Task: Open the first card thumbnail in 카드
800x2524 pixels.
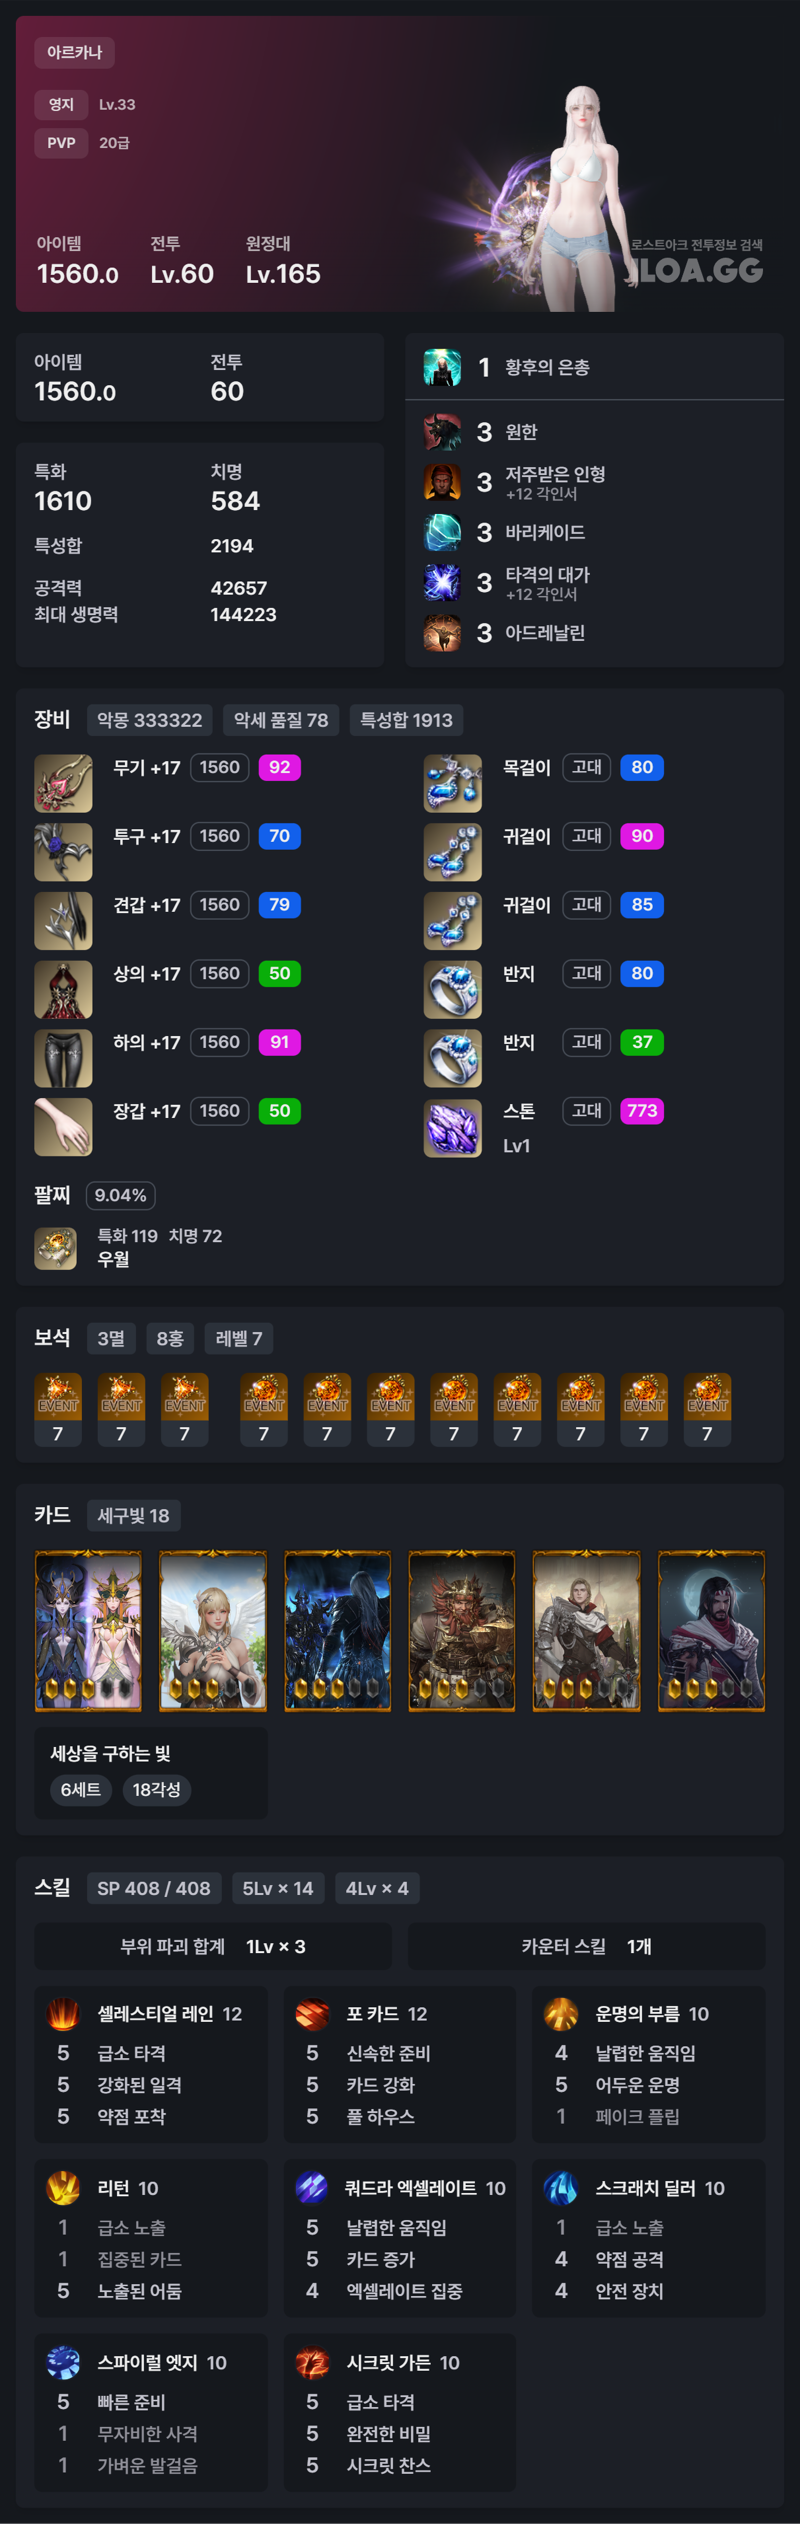Action: click(x=88, y=1631)
